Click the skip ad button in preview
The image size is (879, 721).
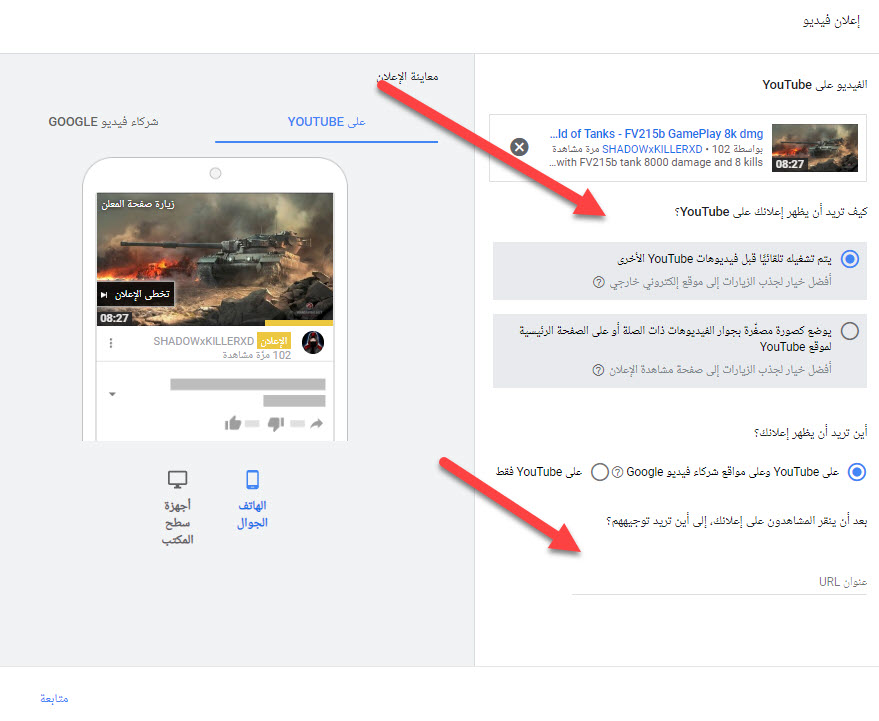[x=136, y=294]
